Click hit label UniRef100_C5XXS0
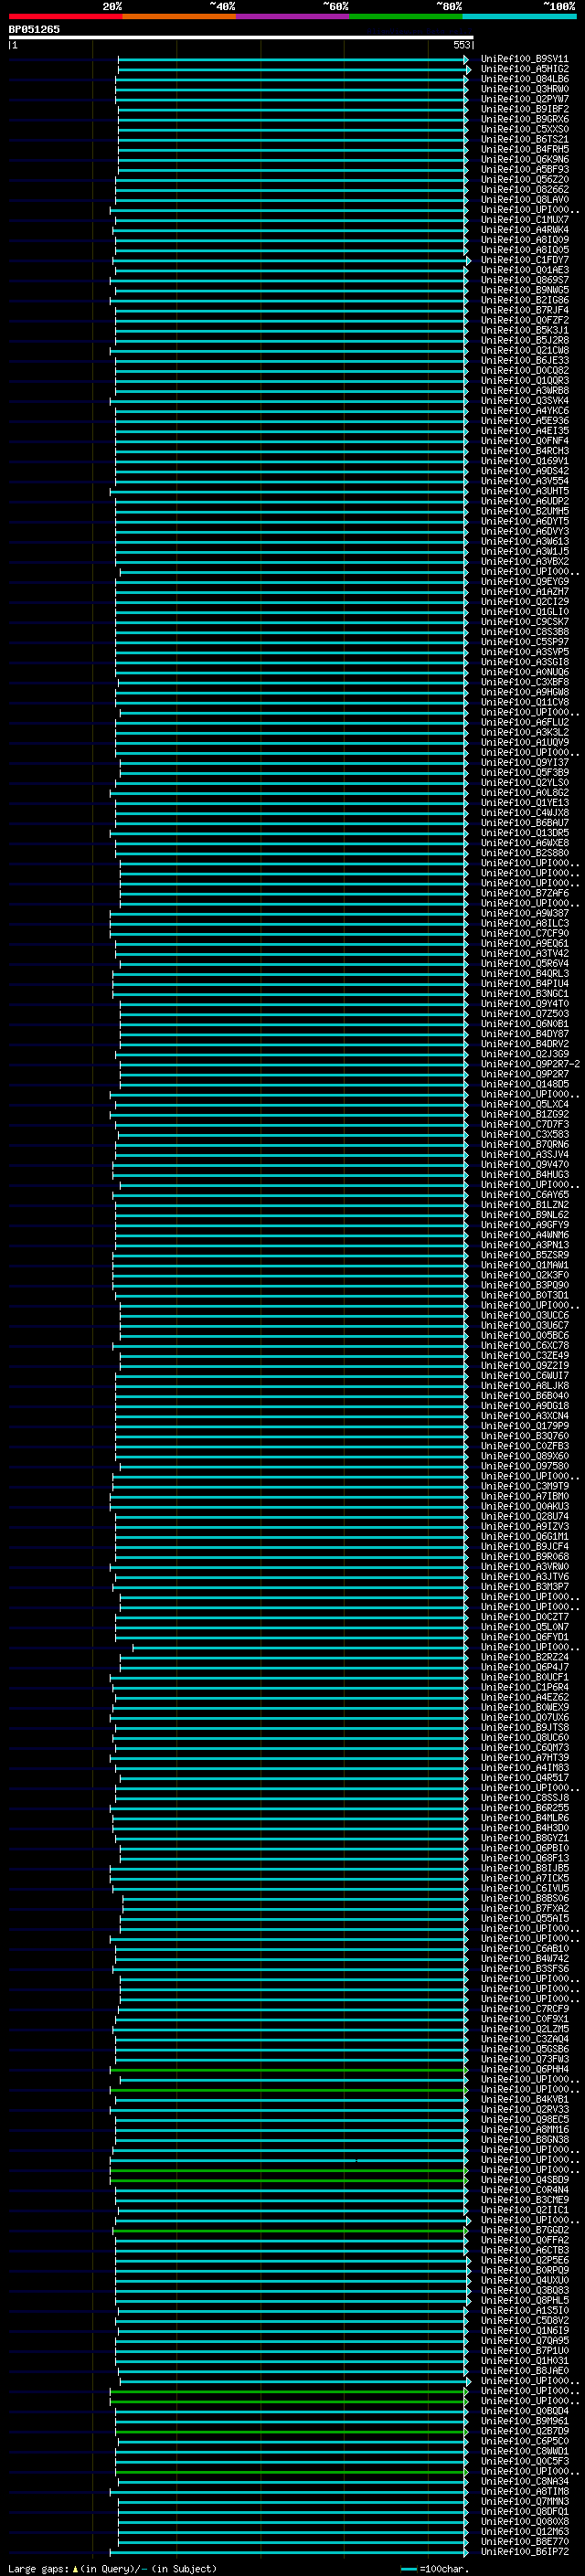This screenshot has height=2576, width=585. pyautogui.click(x=524, y=129)
